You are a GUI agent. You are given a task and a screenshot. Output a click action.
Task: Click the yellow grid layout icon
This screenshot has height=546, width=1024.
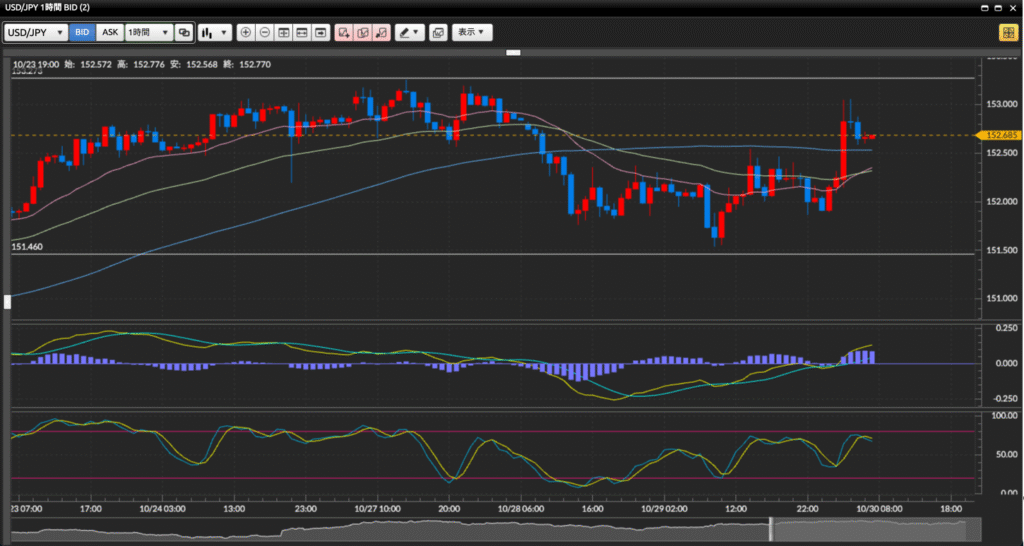click(x=1007, y=32)
